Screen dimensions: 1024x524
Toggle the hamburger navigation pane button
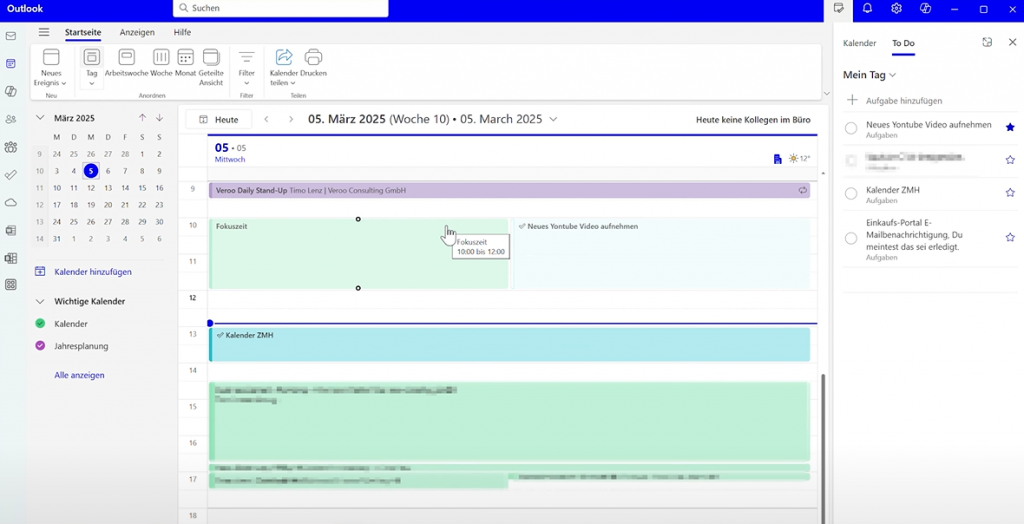point(44,32)
